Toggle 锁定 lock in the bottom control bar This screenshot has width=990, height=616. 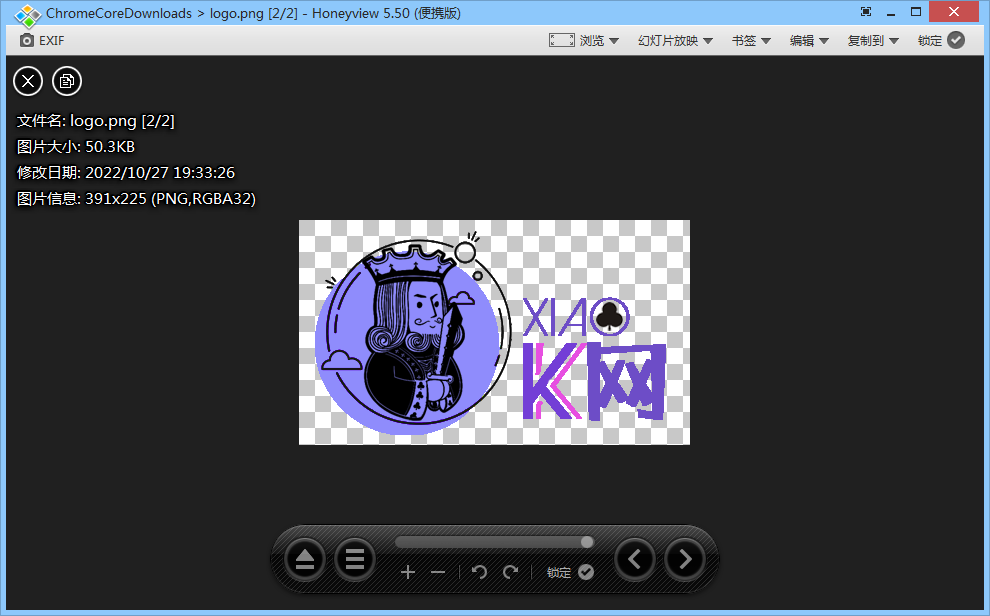(x=570, y=572)
